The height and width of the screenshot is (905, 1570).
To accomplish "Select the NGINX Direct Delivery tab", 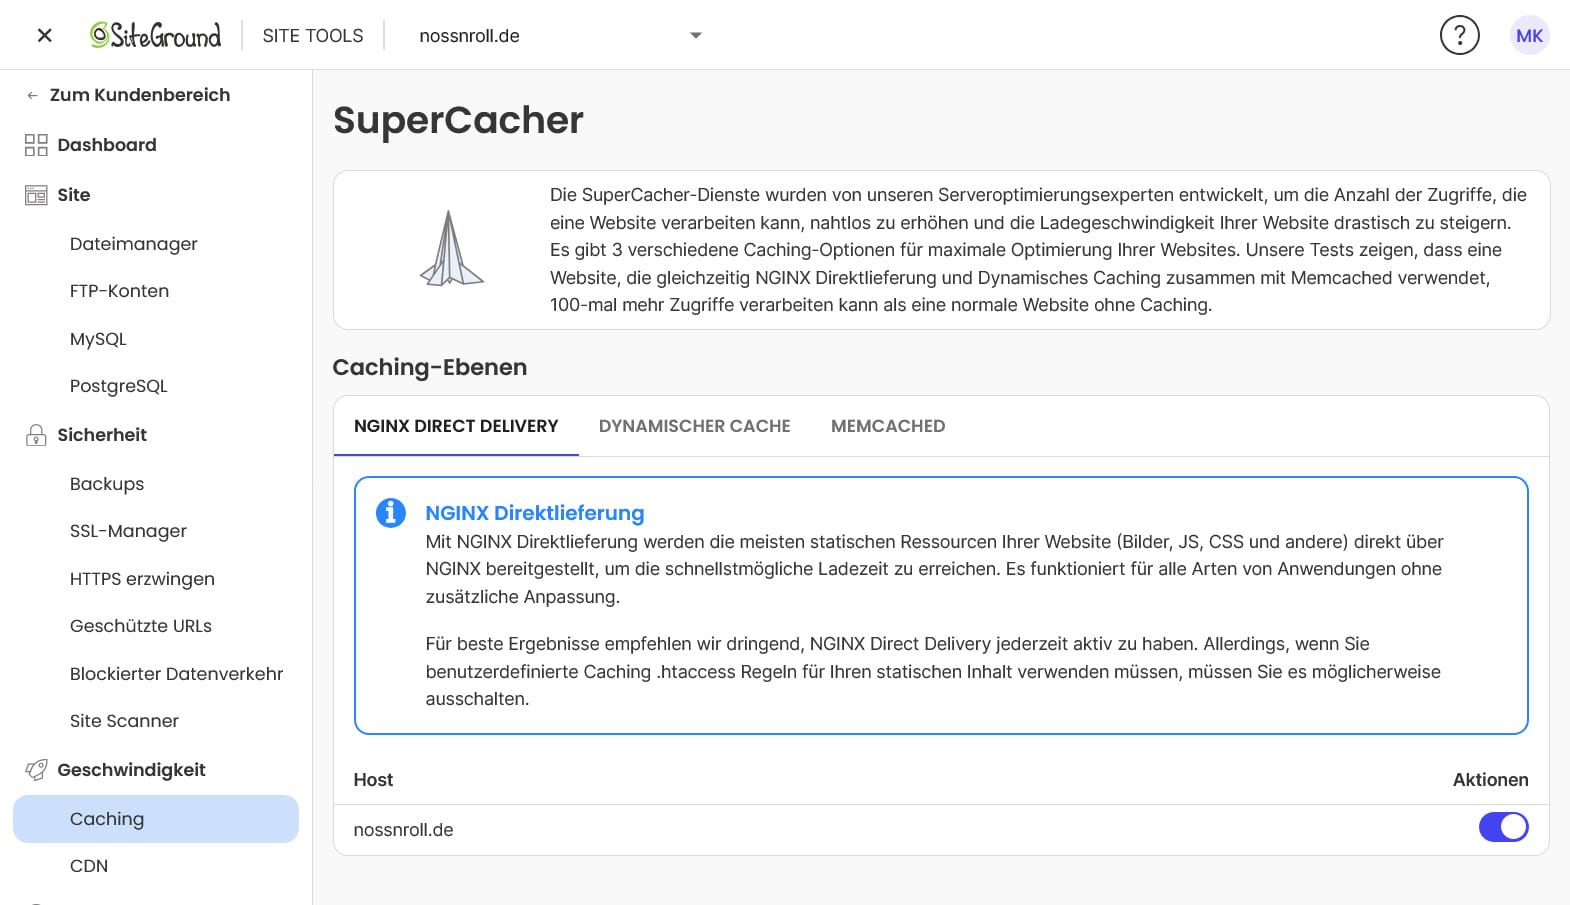I will click(456, 426).
